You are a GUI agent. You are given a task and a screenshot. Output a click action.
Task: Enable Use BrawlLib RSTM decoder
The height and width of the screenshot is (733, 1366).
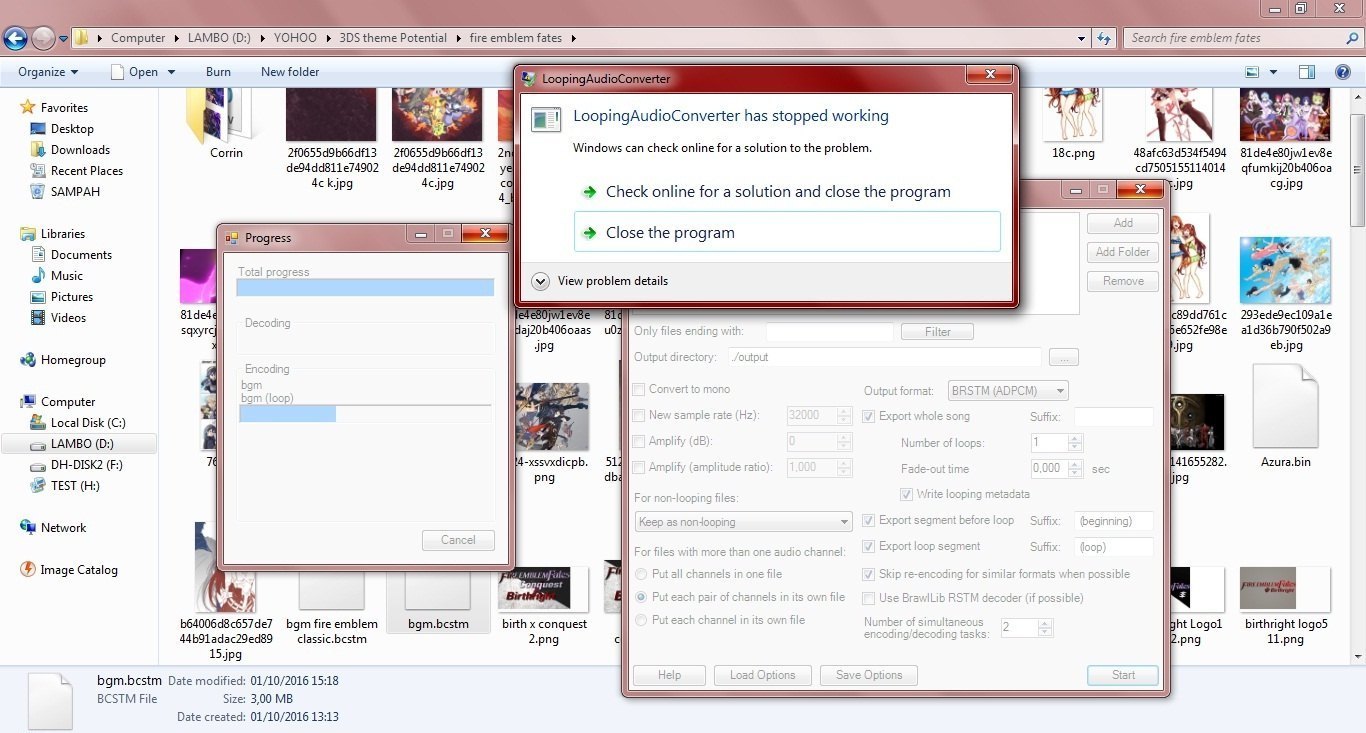[869, 598]
